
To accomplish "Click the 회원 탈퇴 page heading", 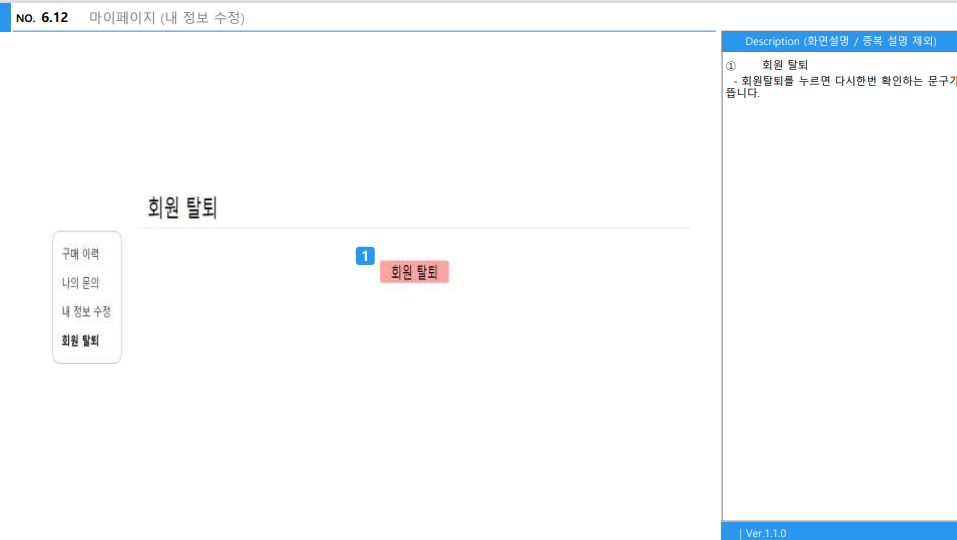I will 182,207.
